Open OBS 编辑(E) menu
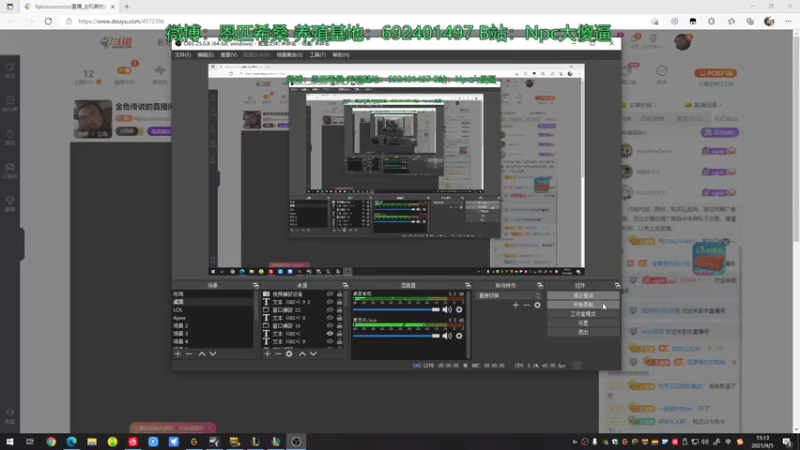800x450 pixels. (x=205, y=55)
